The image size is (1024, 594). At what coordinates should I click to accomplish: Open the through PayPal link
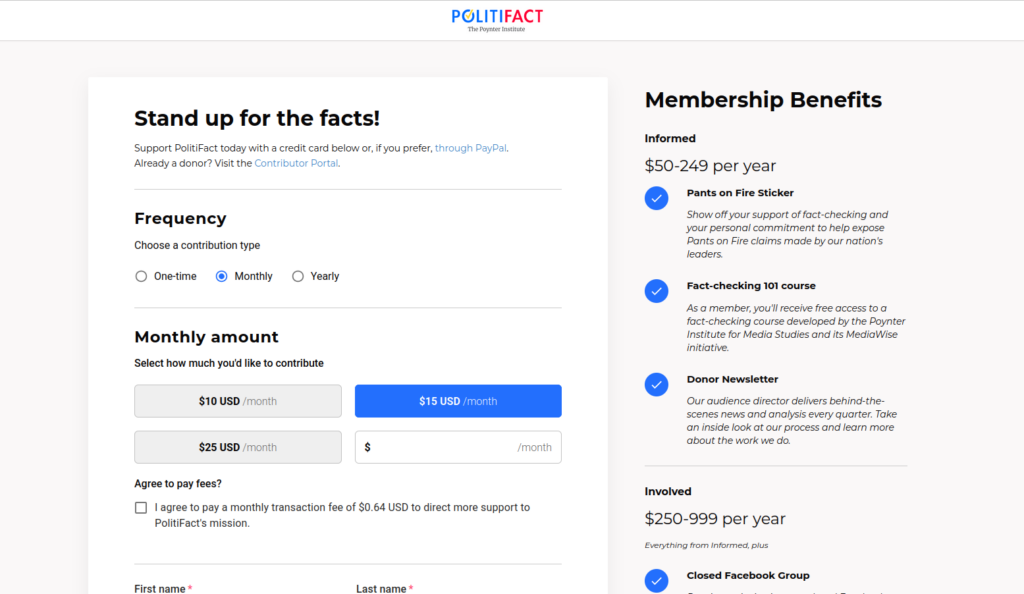(470, 147)
